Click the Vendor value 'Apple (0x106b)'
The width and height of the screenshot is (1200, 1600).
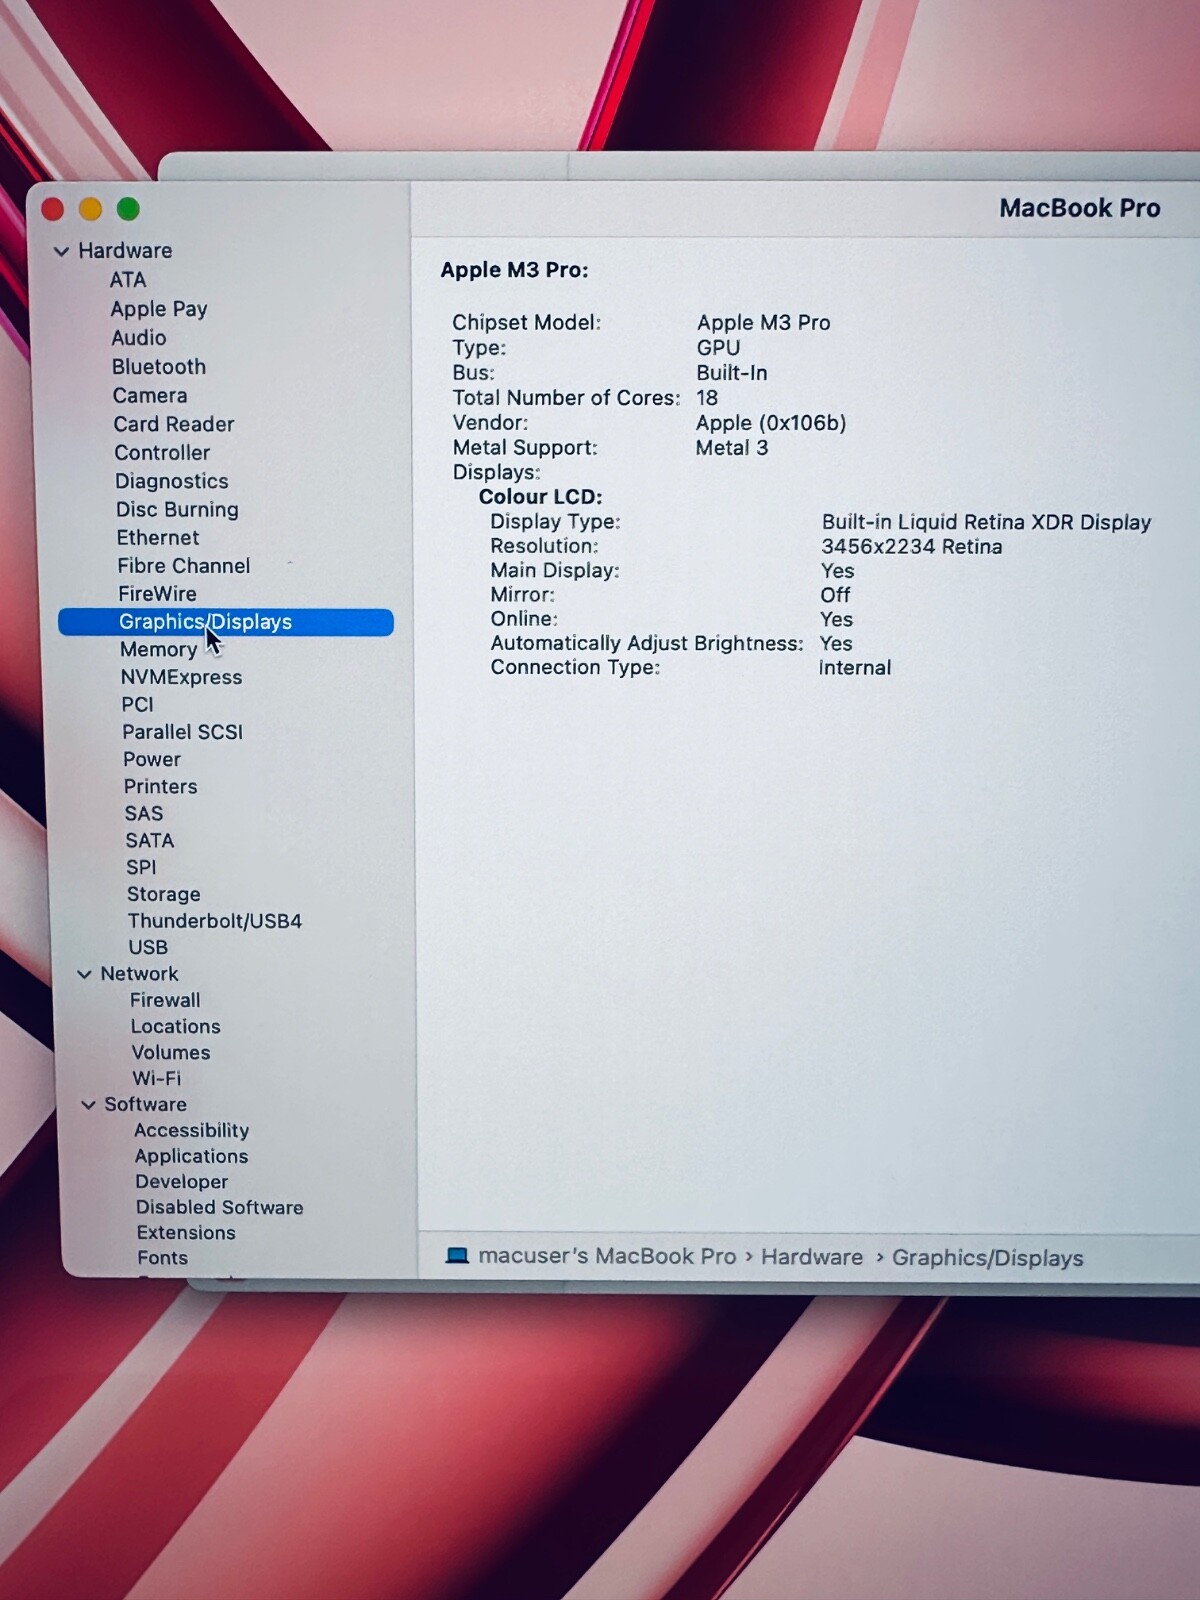[x=771, y=423]
